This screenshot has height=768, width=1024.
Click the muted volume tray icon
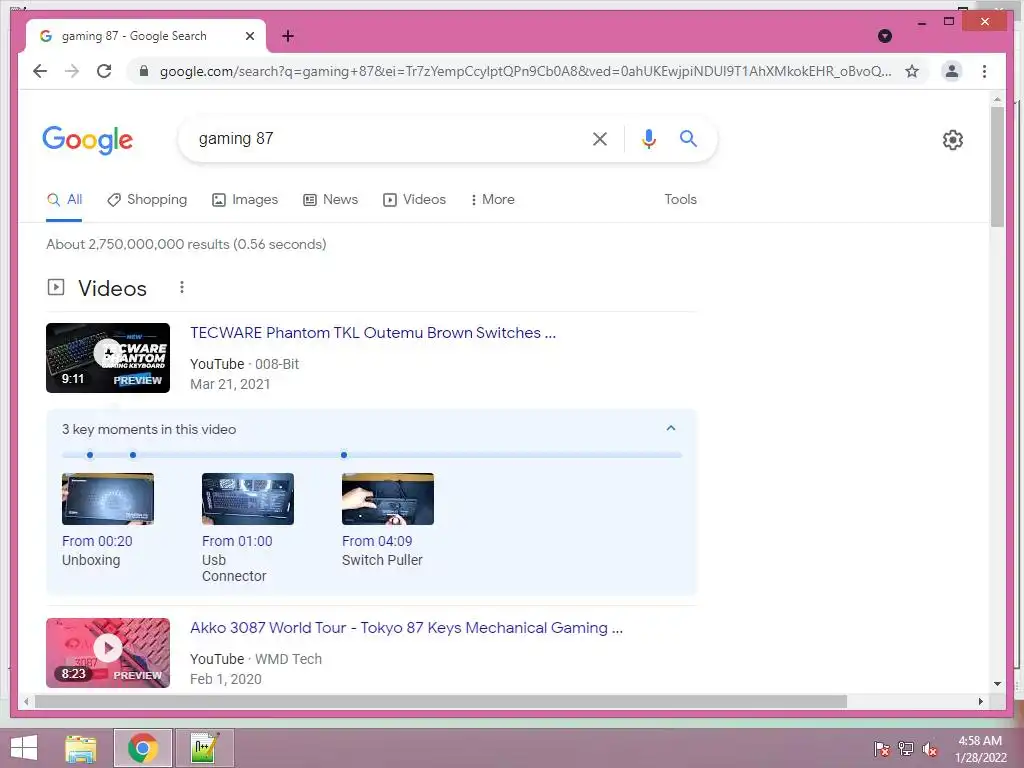930,748
